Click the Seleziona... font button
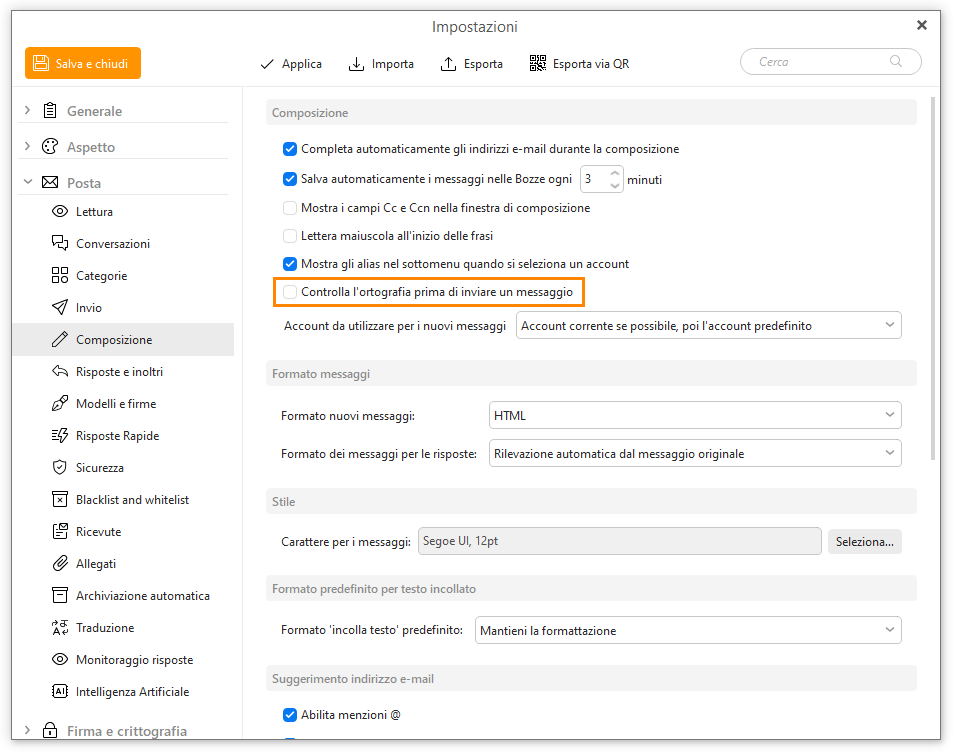 tap(865, 541)
